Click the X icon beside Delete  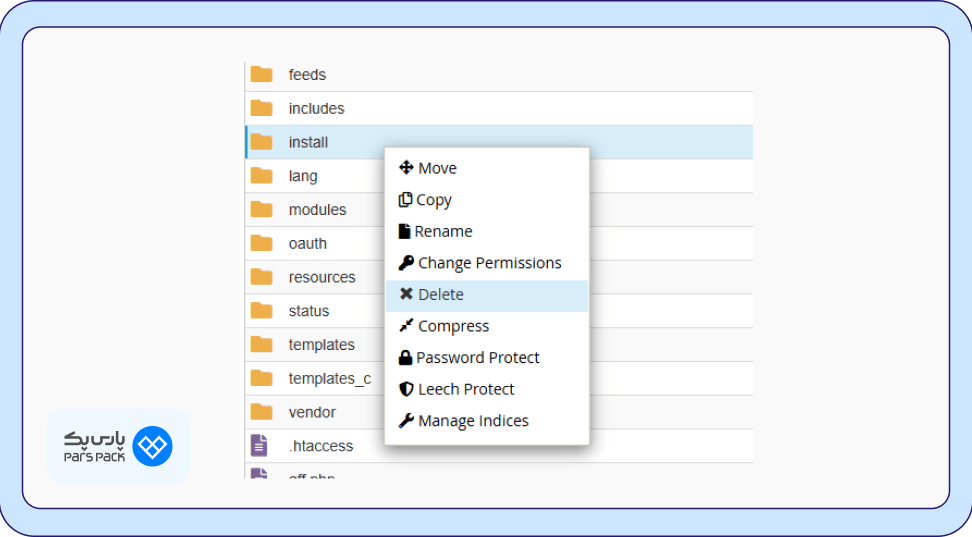coord(406,294)
